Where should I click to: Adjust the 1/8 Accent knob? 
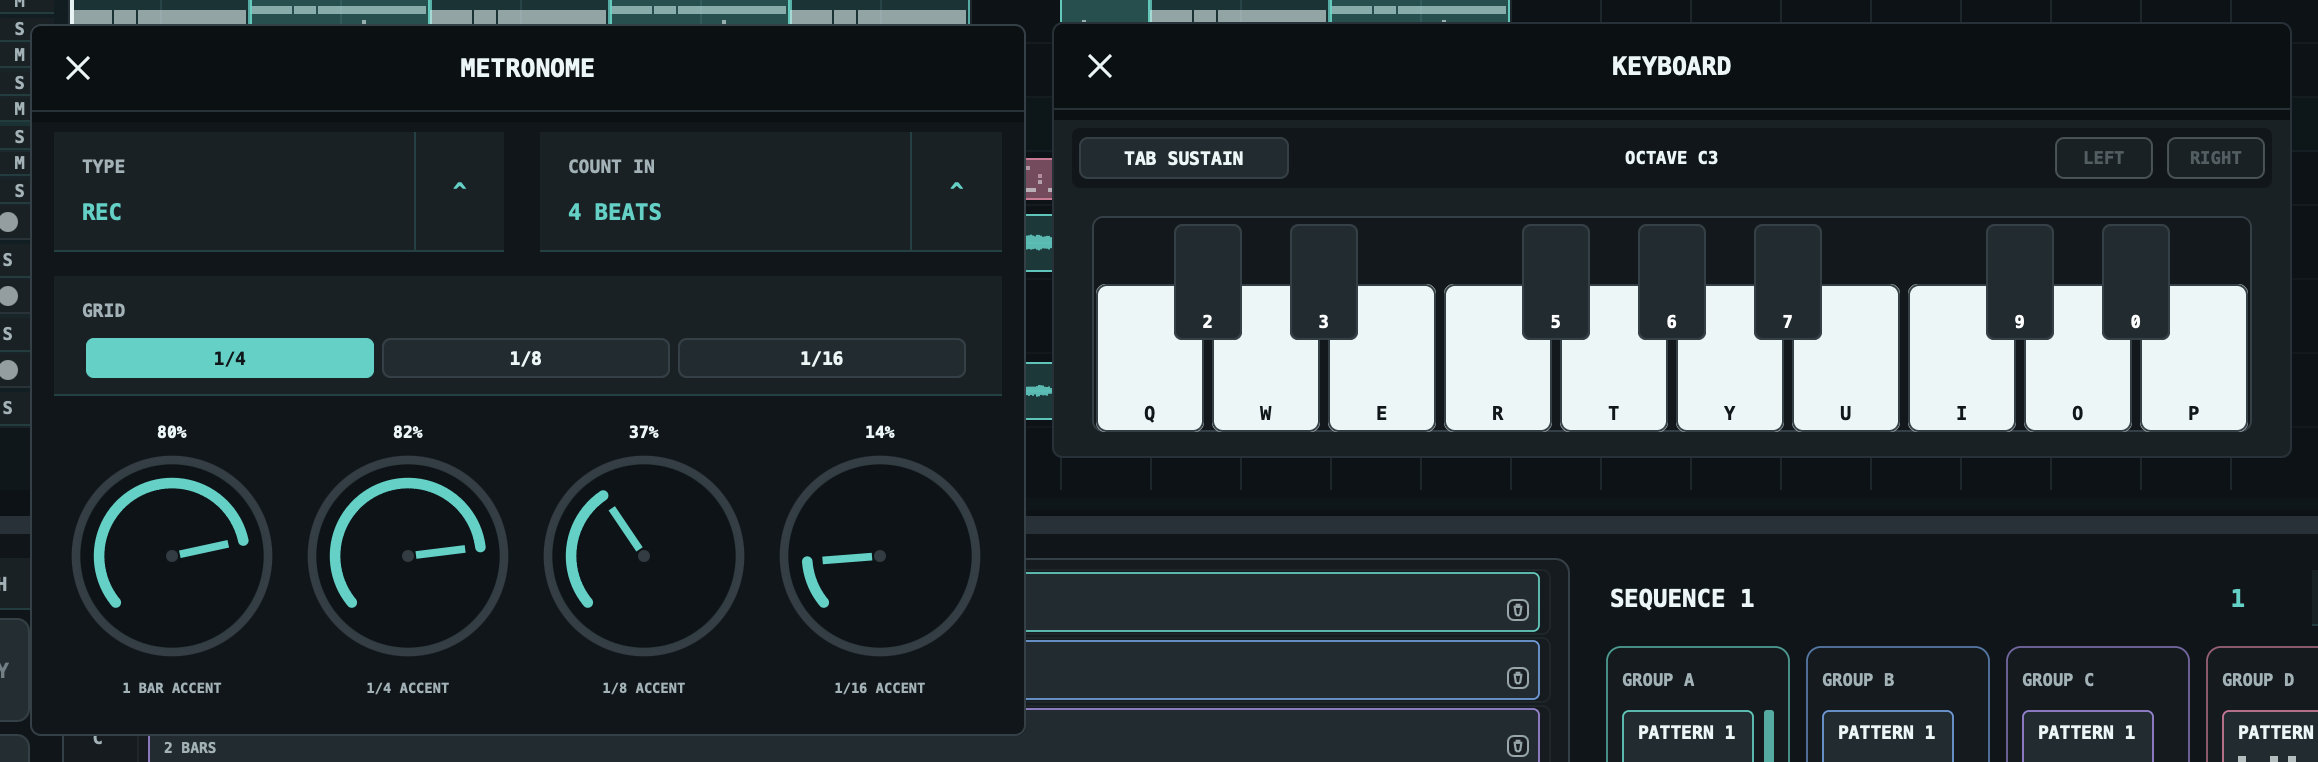coord(644,556)
